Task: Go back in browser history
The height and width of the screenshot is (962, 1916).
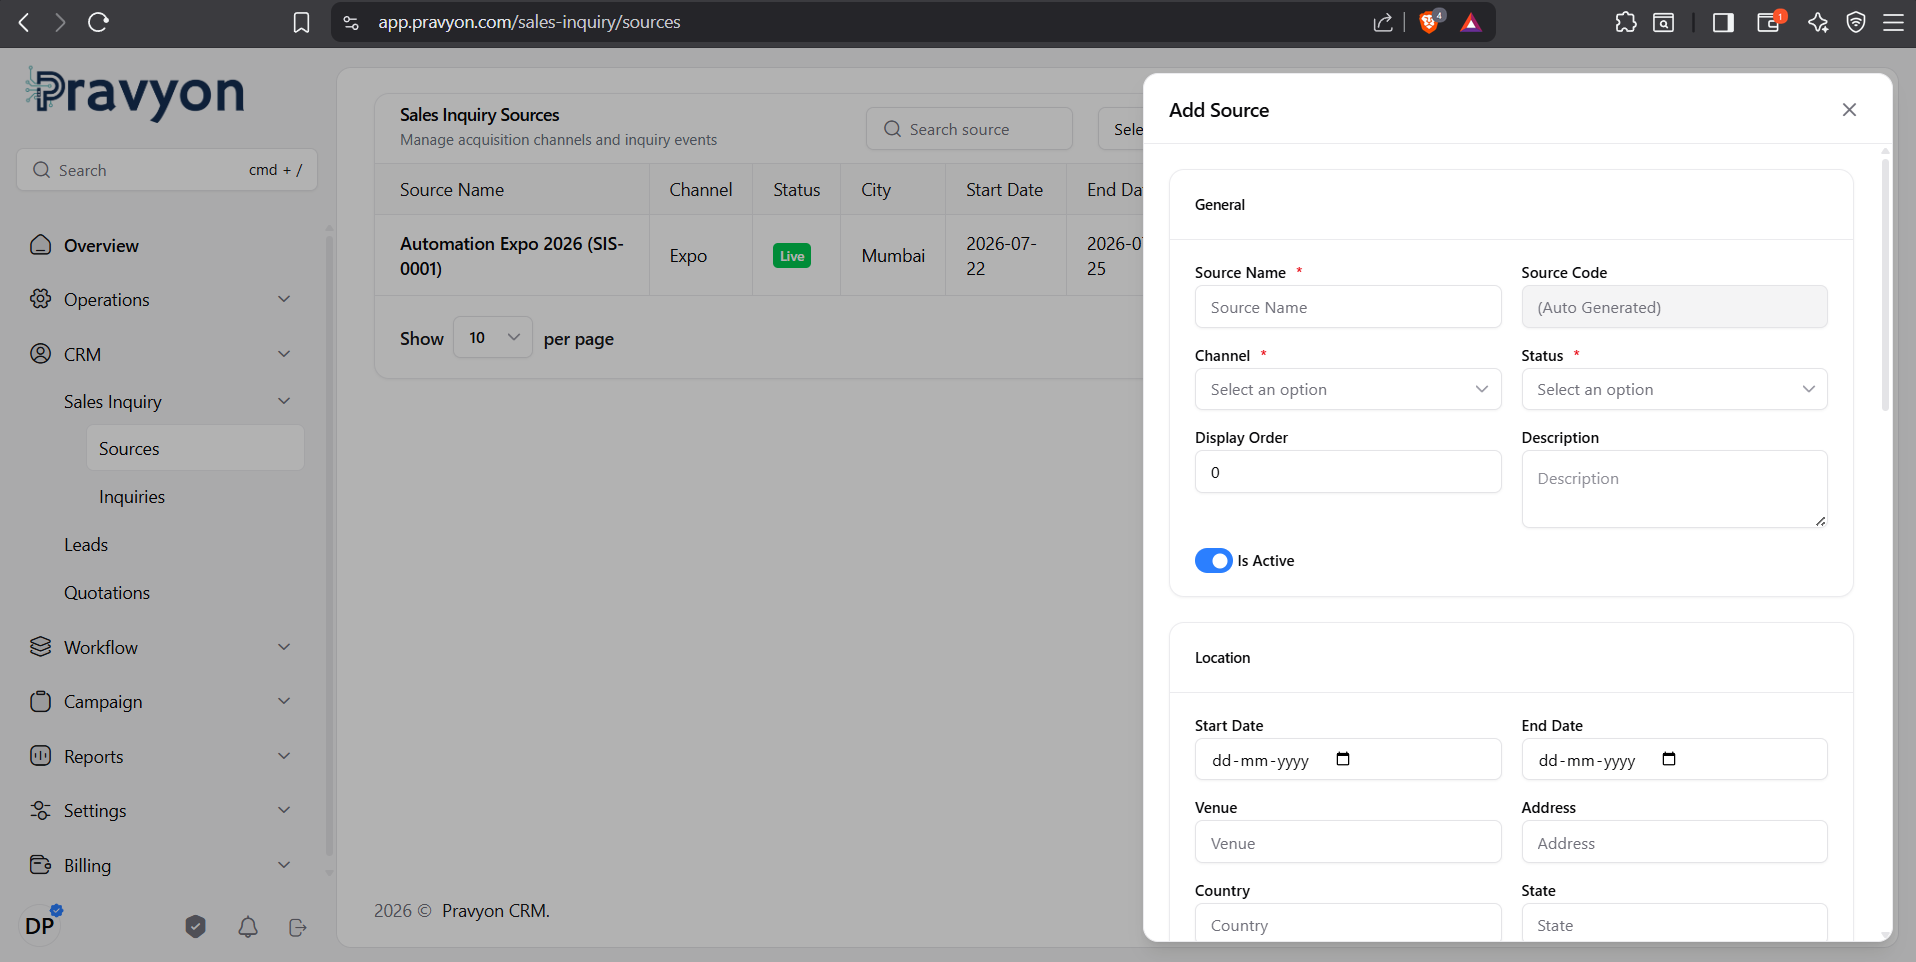Action: [x=24, y=22]
